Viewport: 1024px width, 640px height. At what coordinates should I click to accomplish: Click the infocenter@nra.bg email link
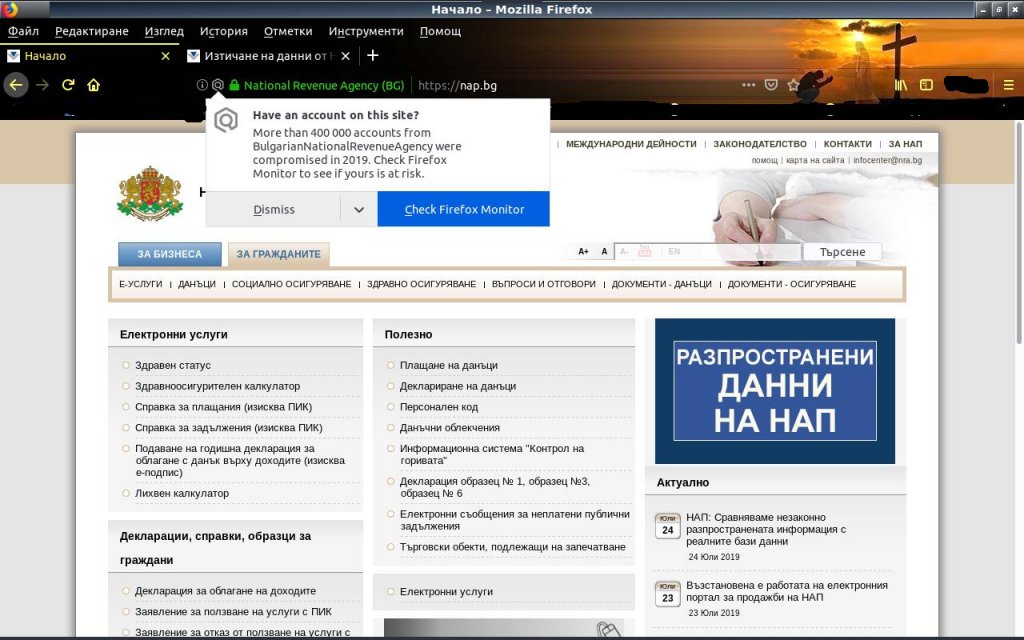pos(888,160)
